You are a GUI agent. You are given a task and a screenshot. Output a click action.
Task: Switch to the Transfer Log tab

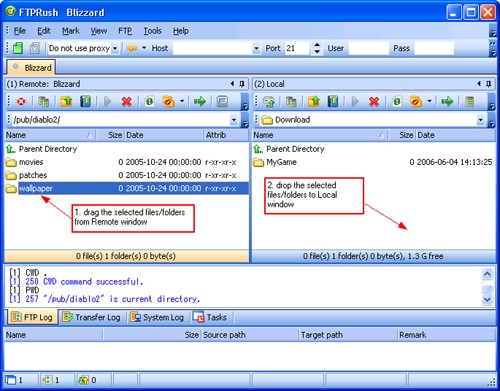pos(91,317)
